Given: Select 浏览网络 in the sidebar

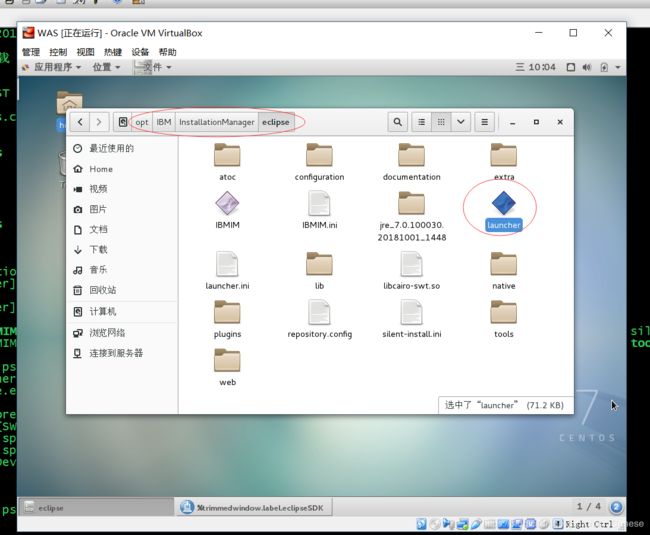Looking at the screenshot, I should (122, 333).
